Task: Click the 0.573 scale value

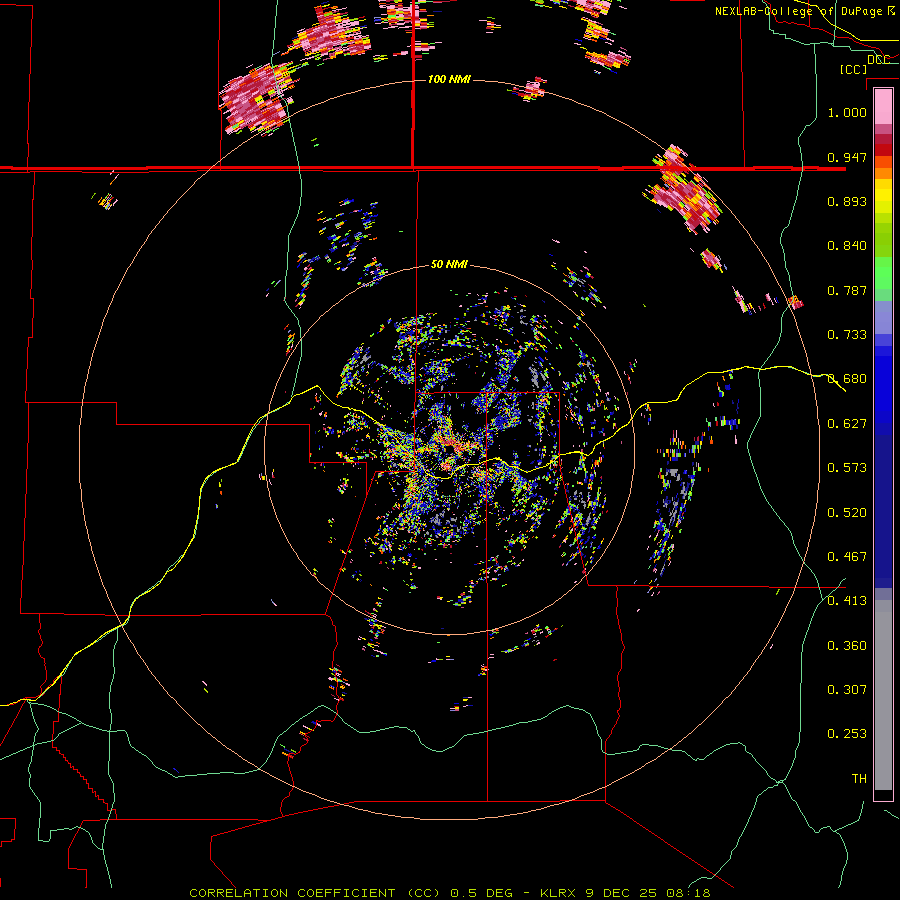Action: (847, 468)
